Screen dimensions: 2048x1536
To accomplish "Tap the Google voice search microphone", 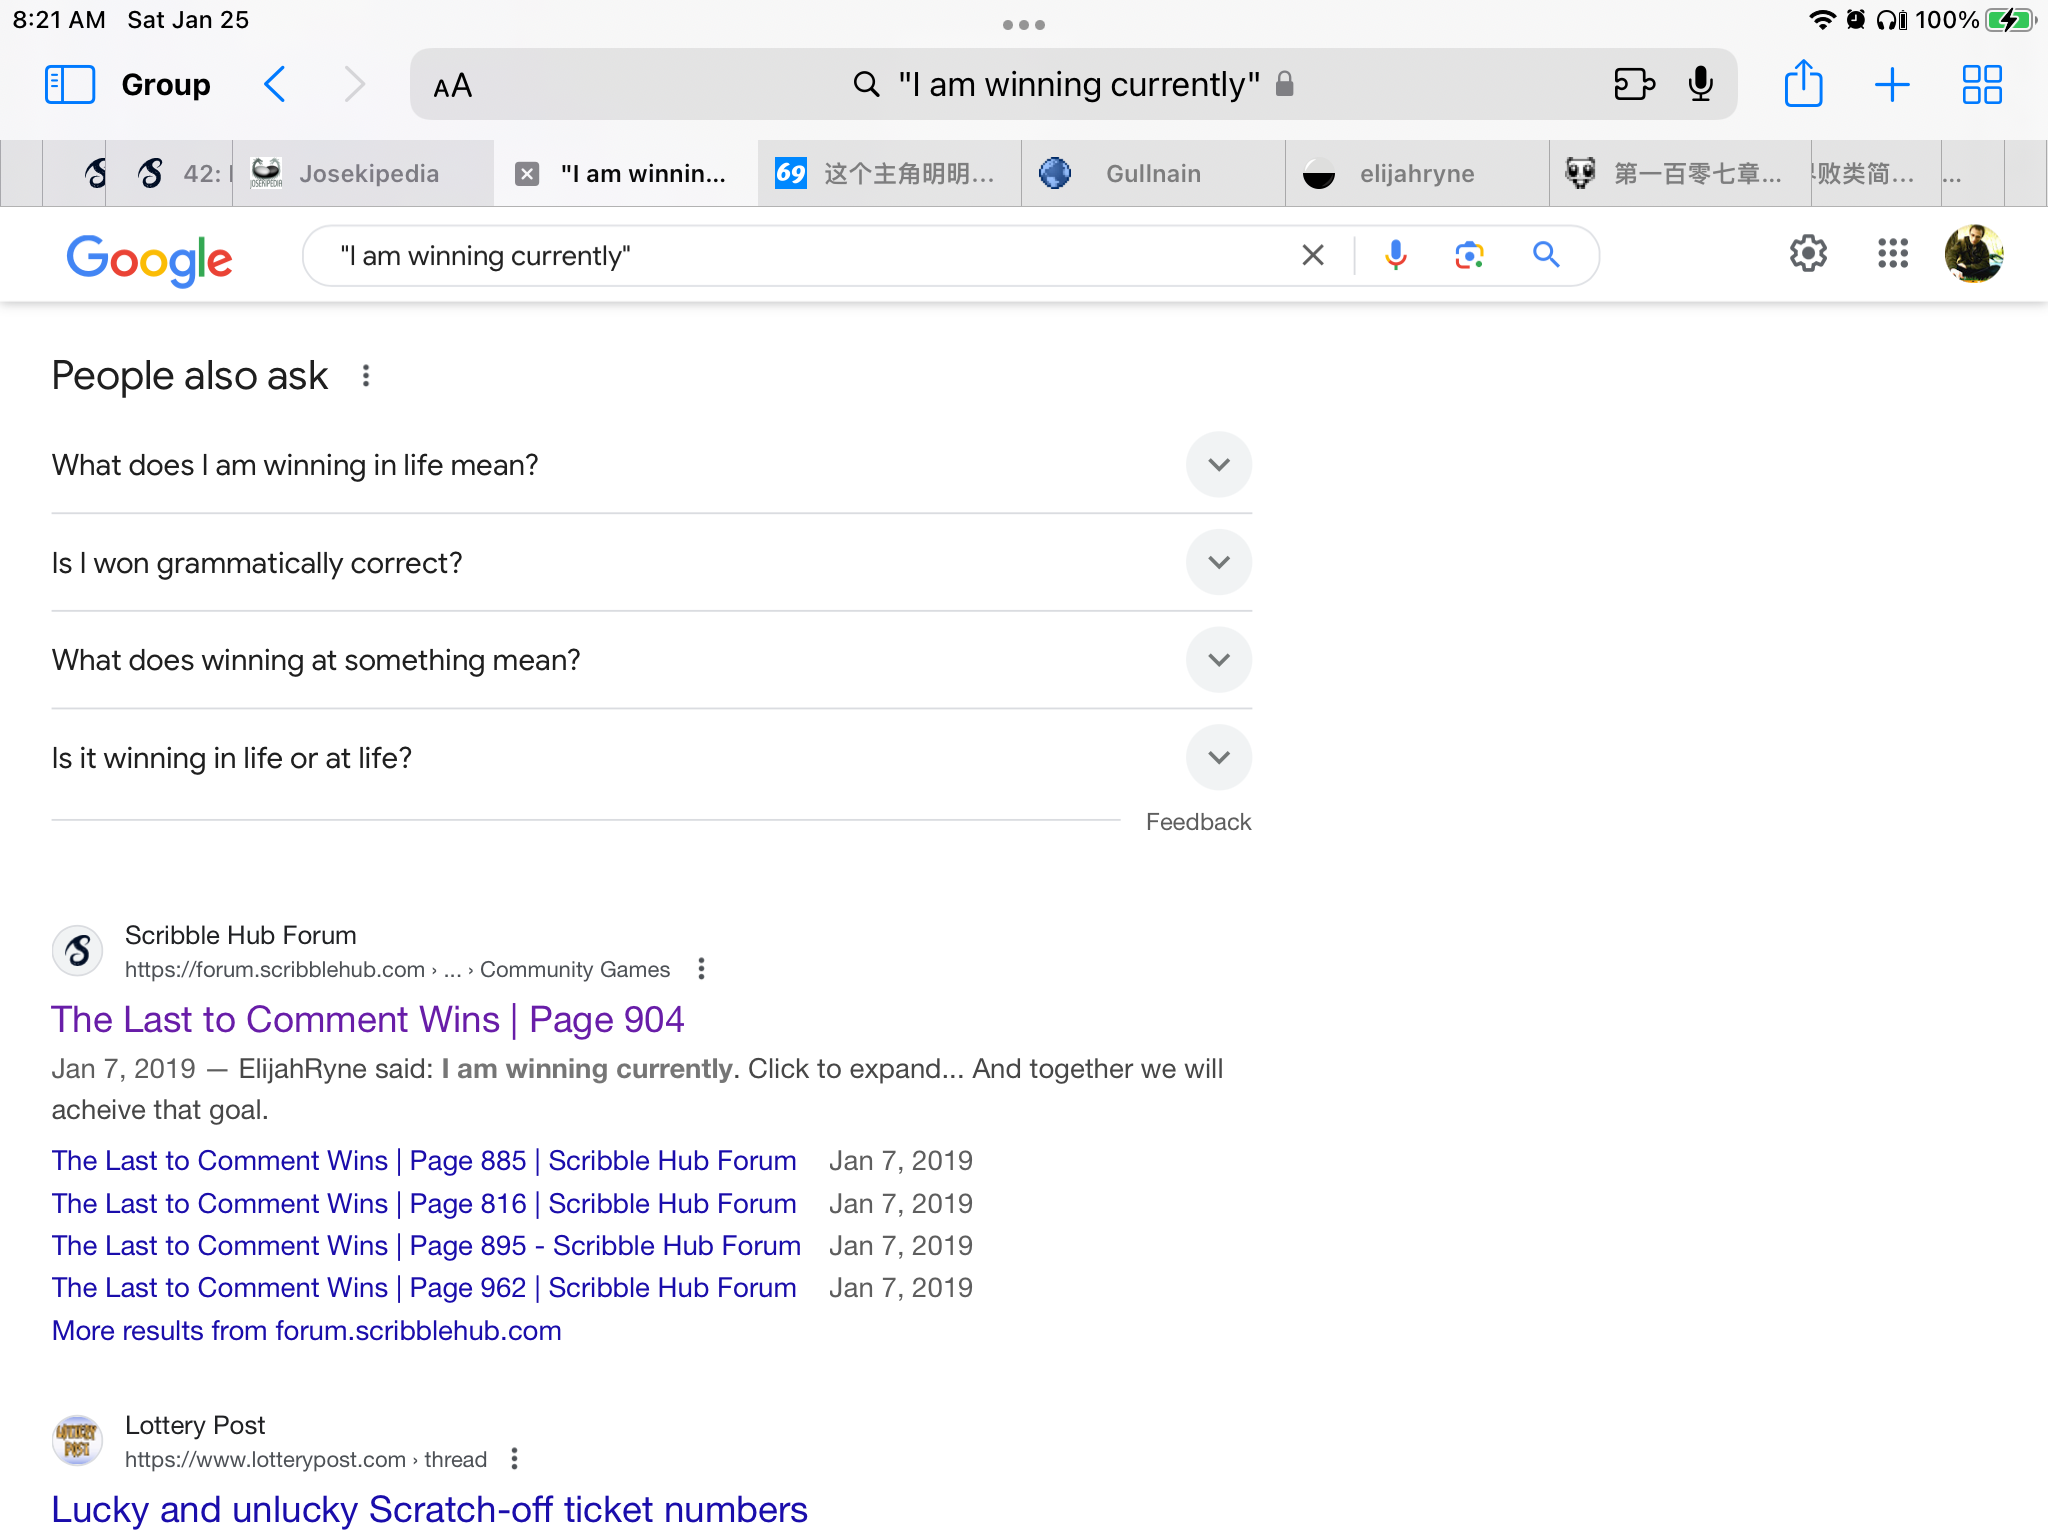I will coord(1395,256).
